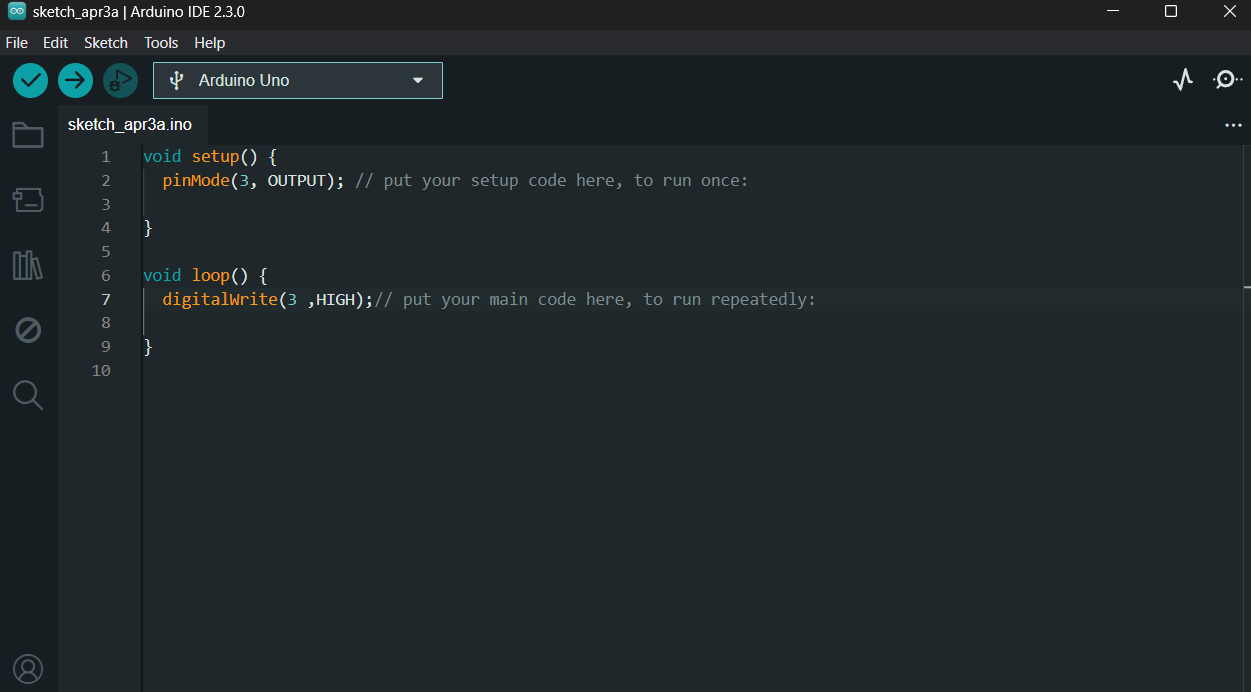This screenshot has width=1251, height=692.
Task: Open the Help menu
Action: pos(210,43)
